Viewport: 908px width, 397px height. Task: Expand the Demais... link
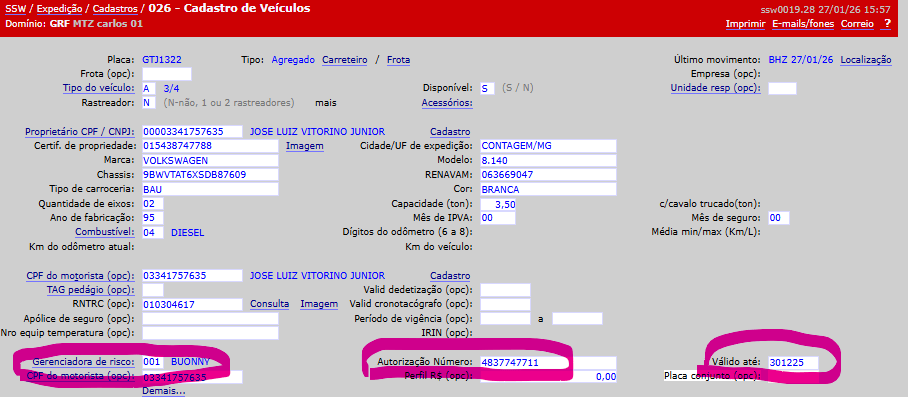click(x=164, y=391)
